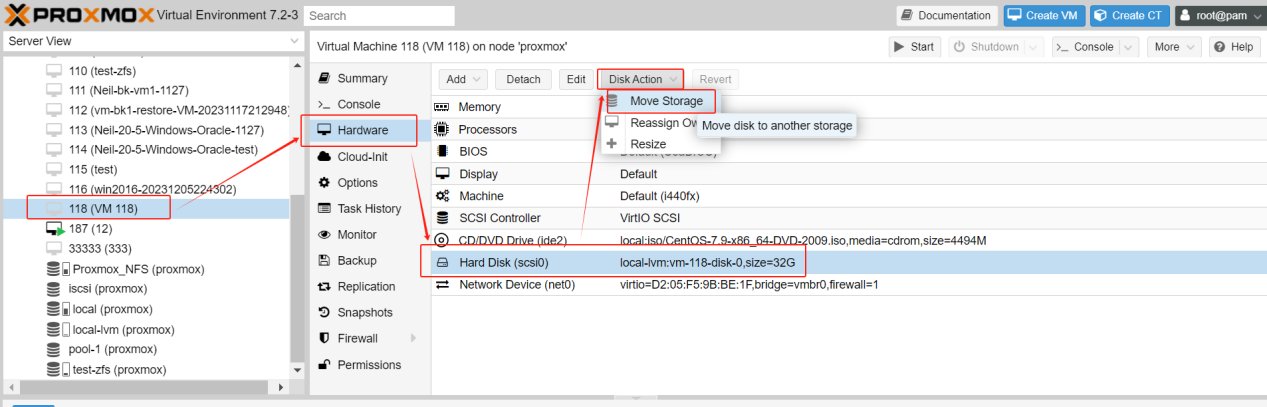Image resolution: width=1267 pixels, height=407 pixels.
Task: Click Create CT button
Action: coord(1128,16)
